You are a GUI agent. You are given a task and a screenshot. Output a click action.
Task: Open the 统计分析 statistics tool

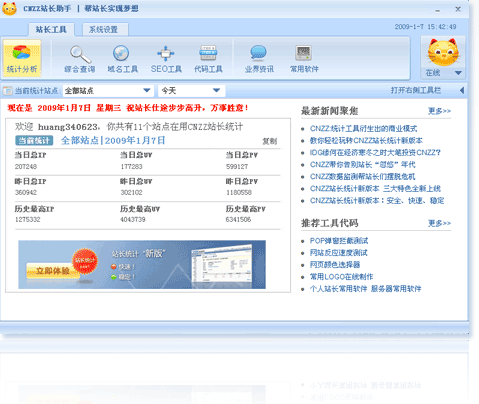tap(22, 58)
